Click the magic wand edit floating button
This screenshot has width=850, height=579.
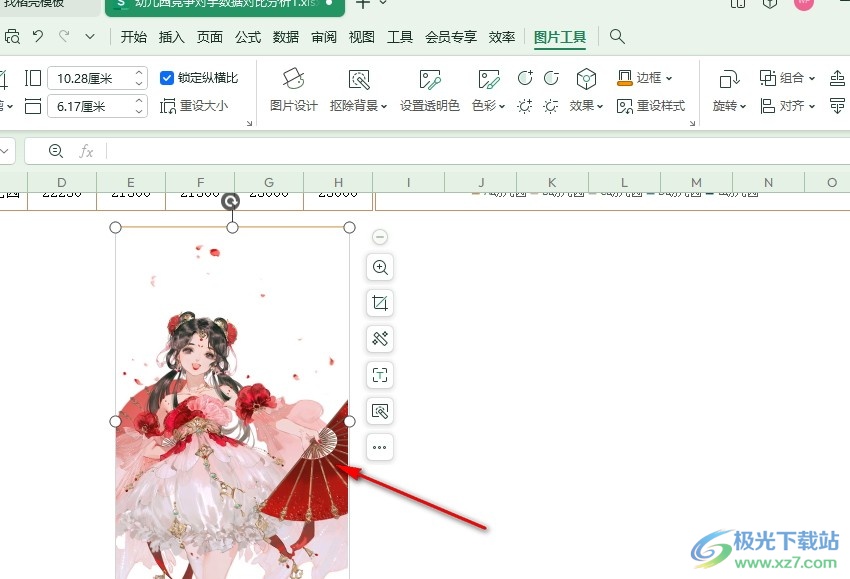(379, 339)
